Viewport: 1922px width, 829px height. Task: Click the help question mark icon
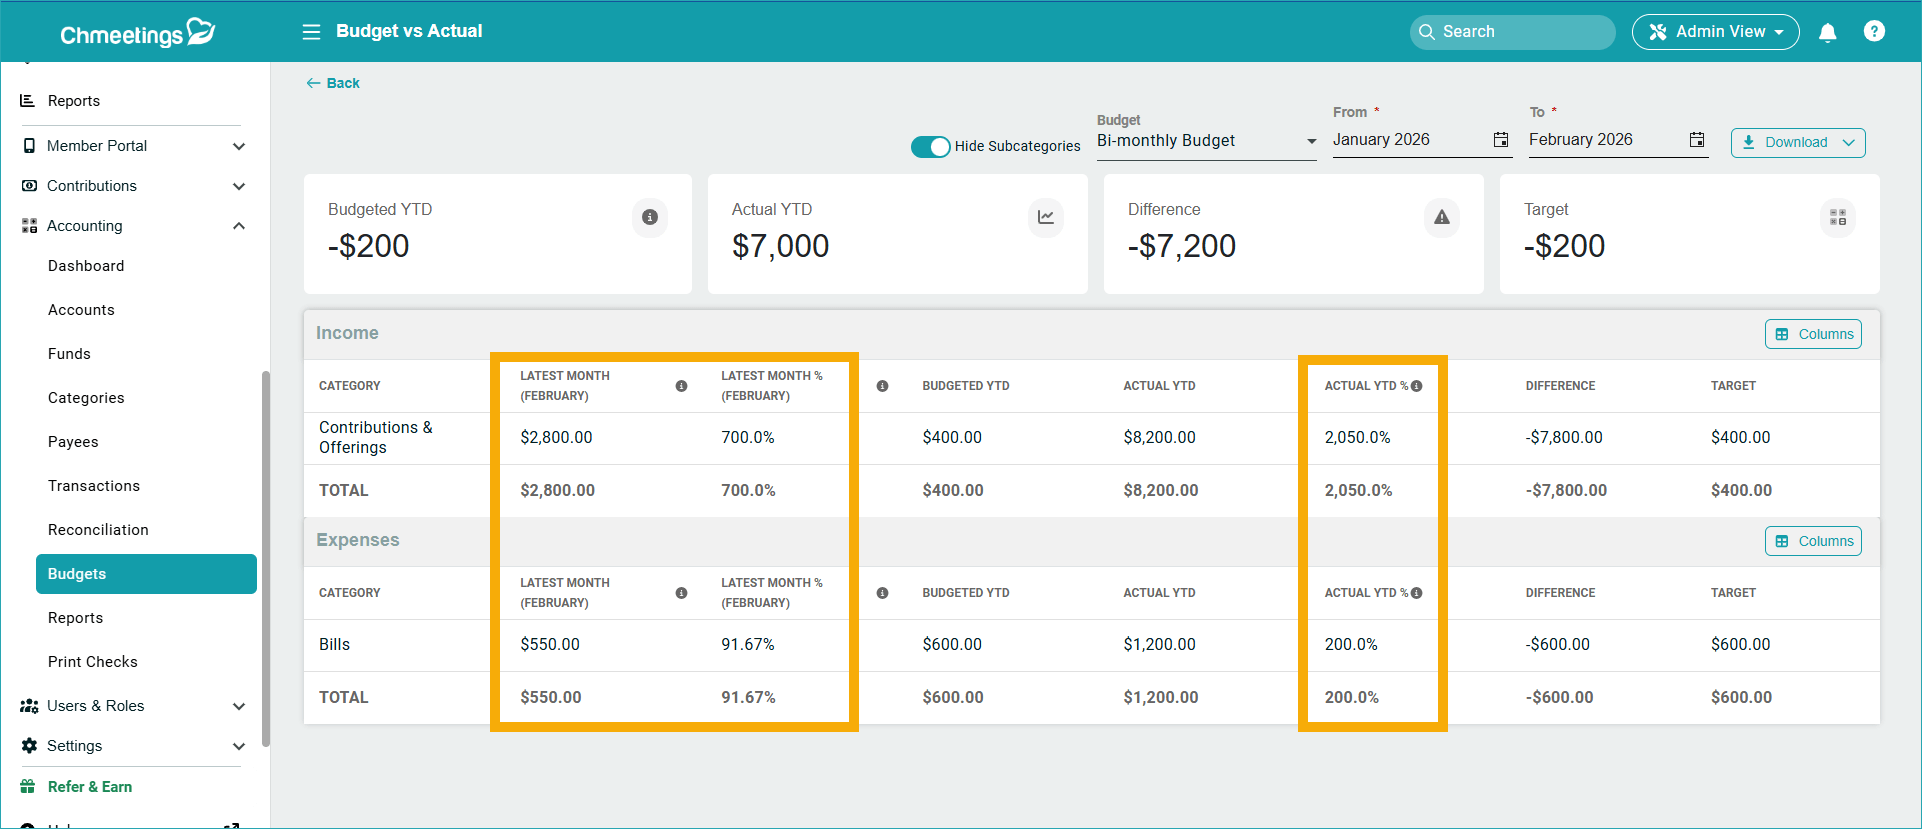click(1874, 32)
